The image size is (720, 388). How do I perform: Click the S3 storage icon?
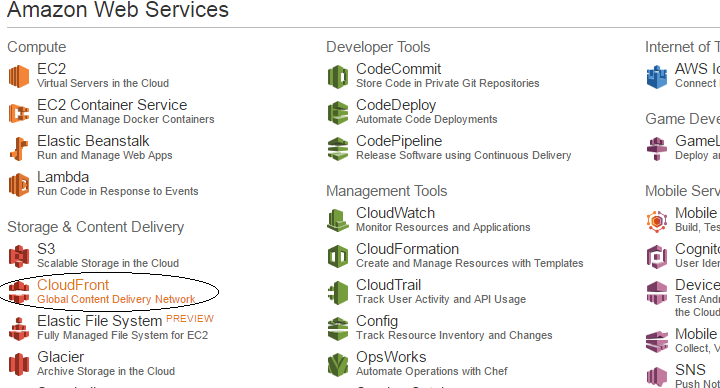[x=19, y=256]
